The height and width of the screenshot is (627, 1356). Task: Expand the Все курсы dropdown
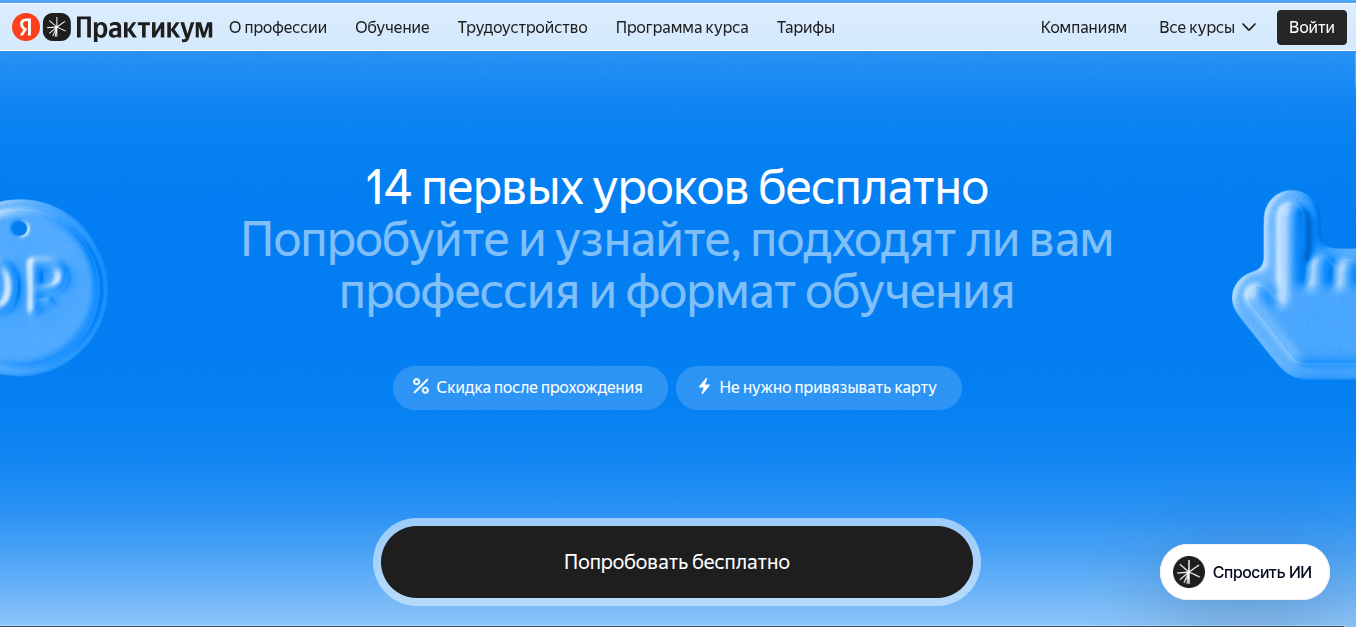pos(1207,28)
